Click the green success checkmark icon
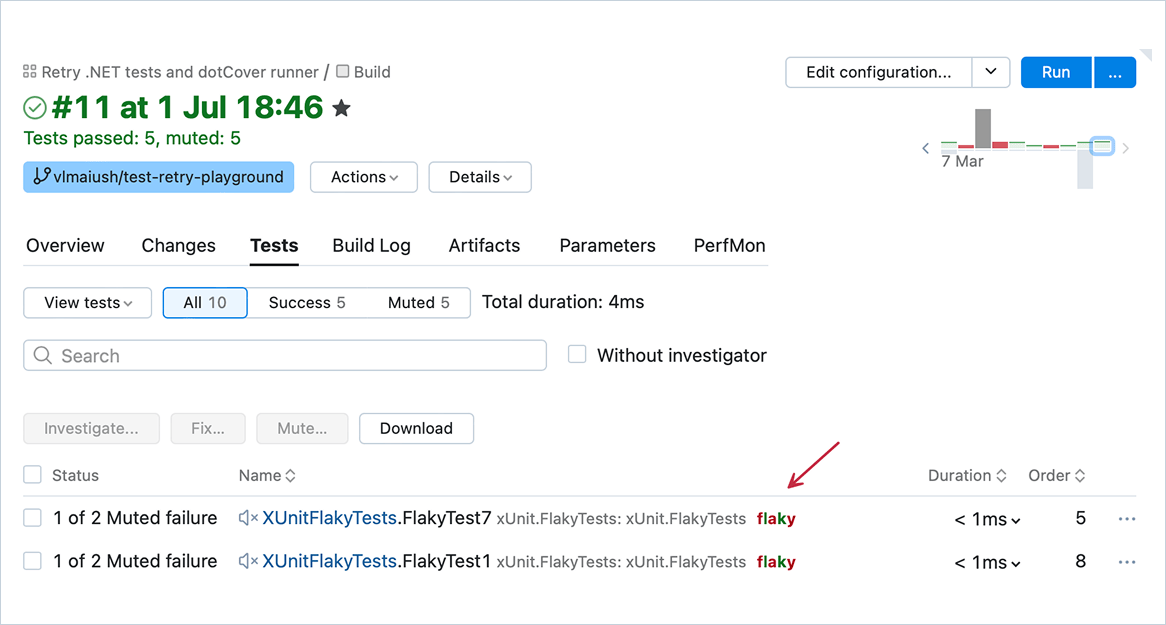The image size is (1166, 625). coord(34,107)
